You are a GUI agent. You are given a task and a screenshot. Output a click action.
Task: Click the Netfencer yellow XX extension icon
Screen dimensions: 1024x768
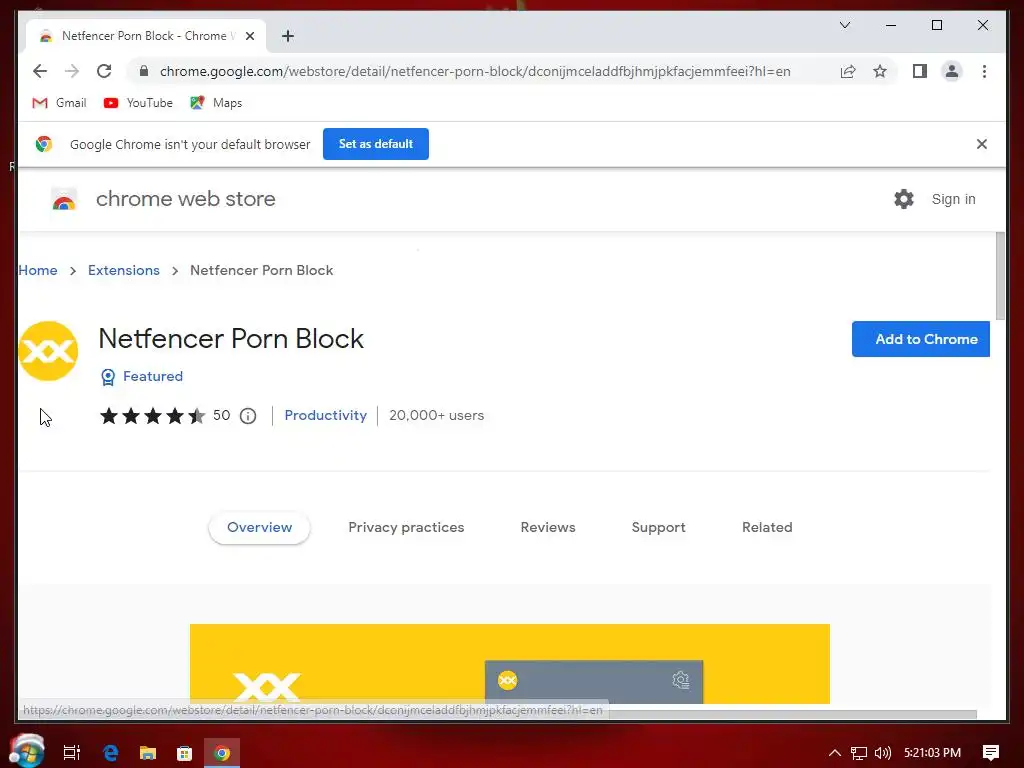(48, 351)
